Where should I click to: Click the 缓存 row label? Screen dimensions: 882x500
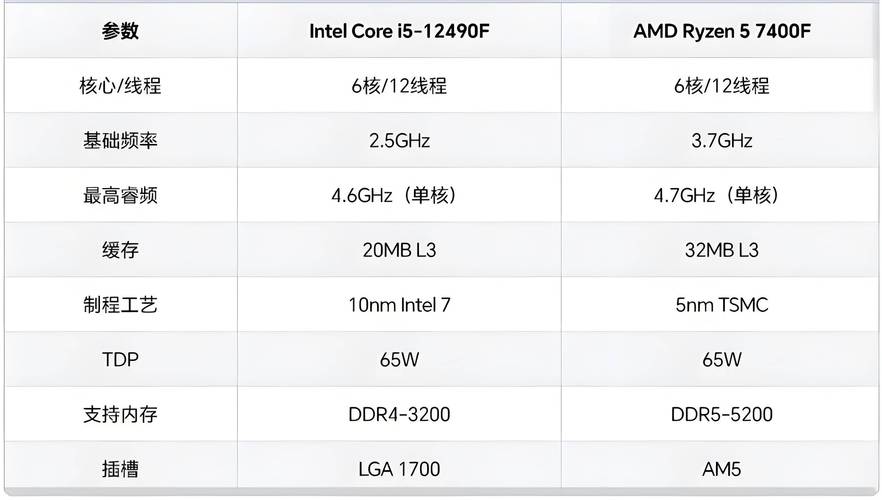pos(120,250)
